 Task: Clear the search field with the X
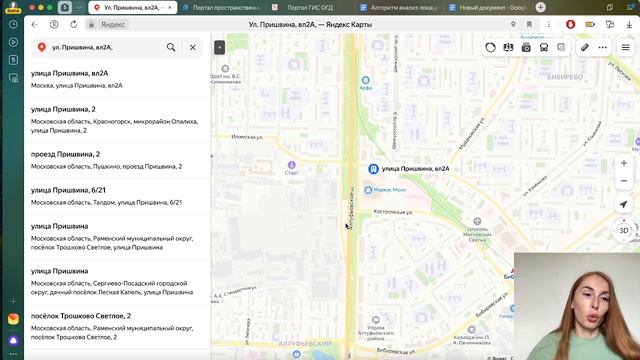(x=193, y=47)
